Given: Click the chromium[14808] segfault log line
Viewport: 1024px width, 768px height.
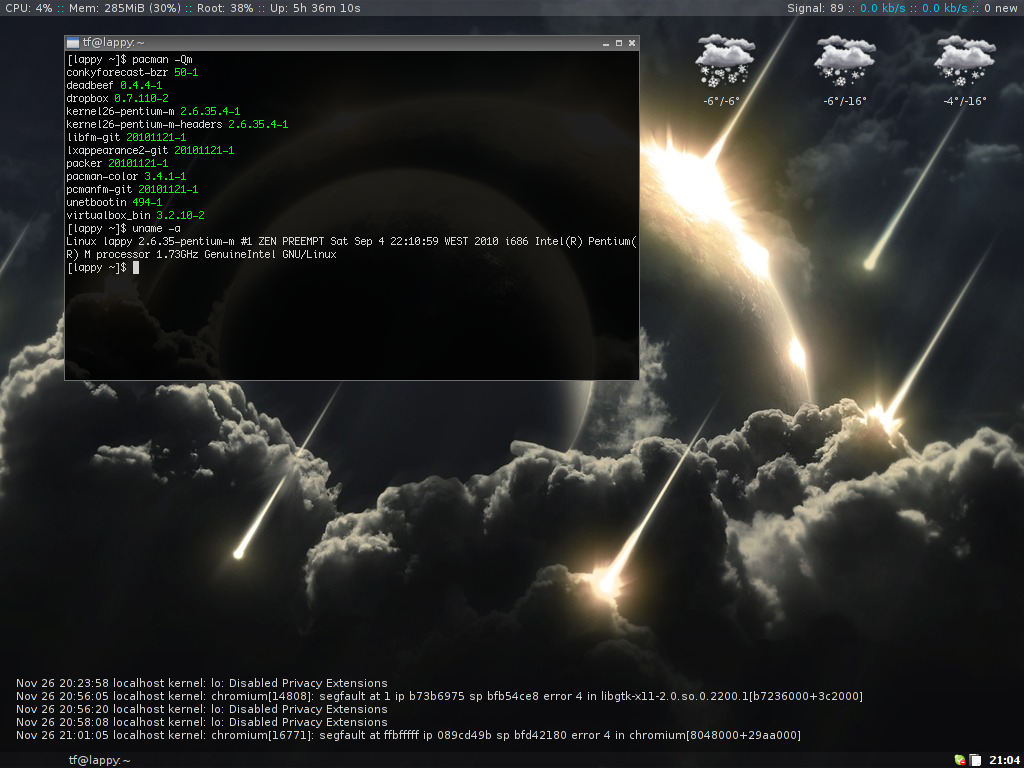Looking at the screenshot, I should pyautogui.click(x=440, y=696).
